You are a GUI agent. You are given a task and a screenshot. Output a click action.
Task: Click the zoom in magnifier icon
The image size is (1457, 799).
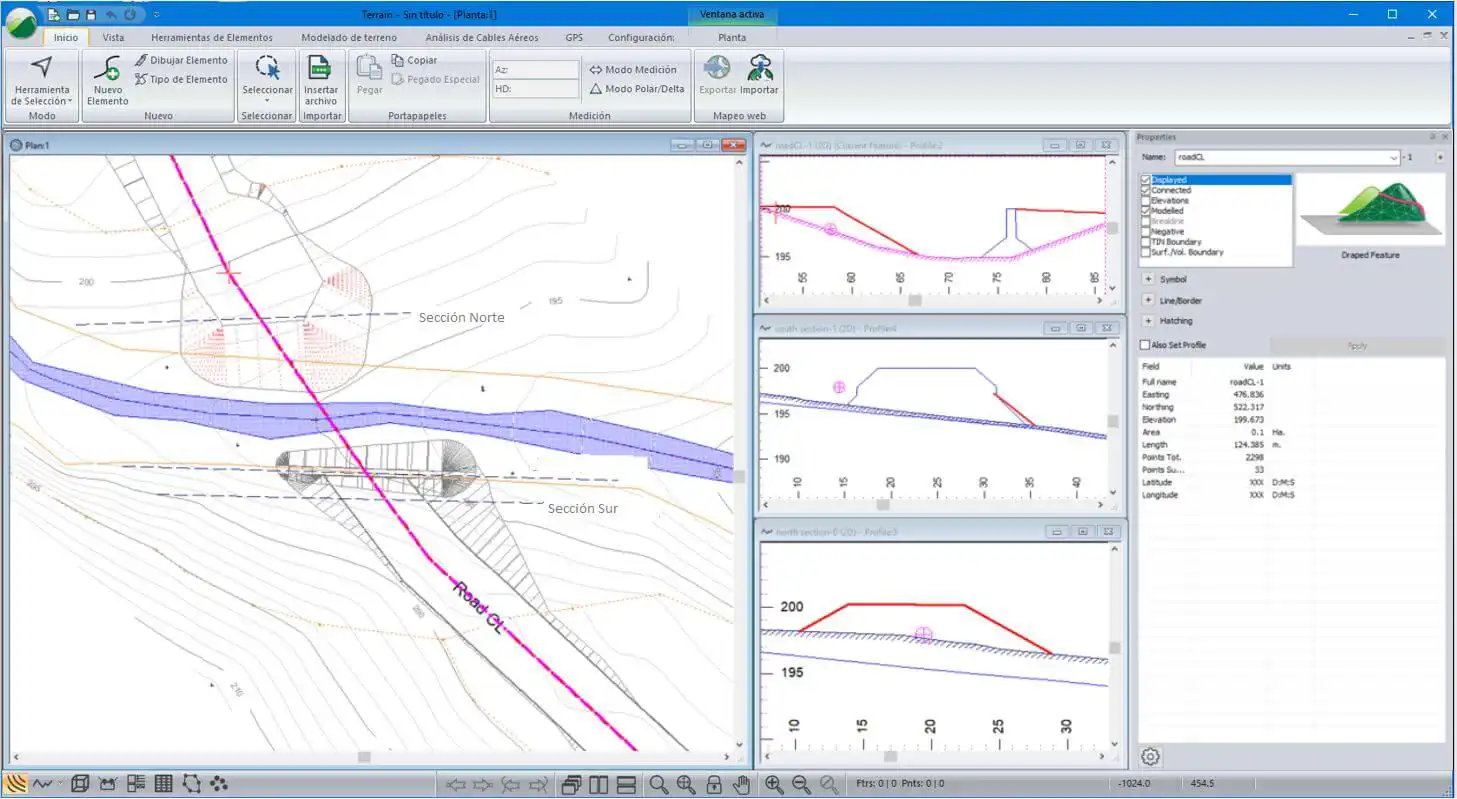point(774,784)
